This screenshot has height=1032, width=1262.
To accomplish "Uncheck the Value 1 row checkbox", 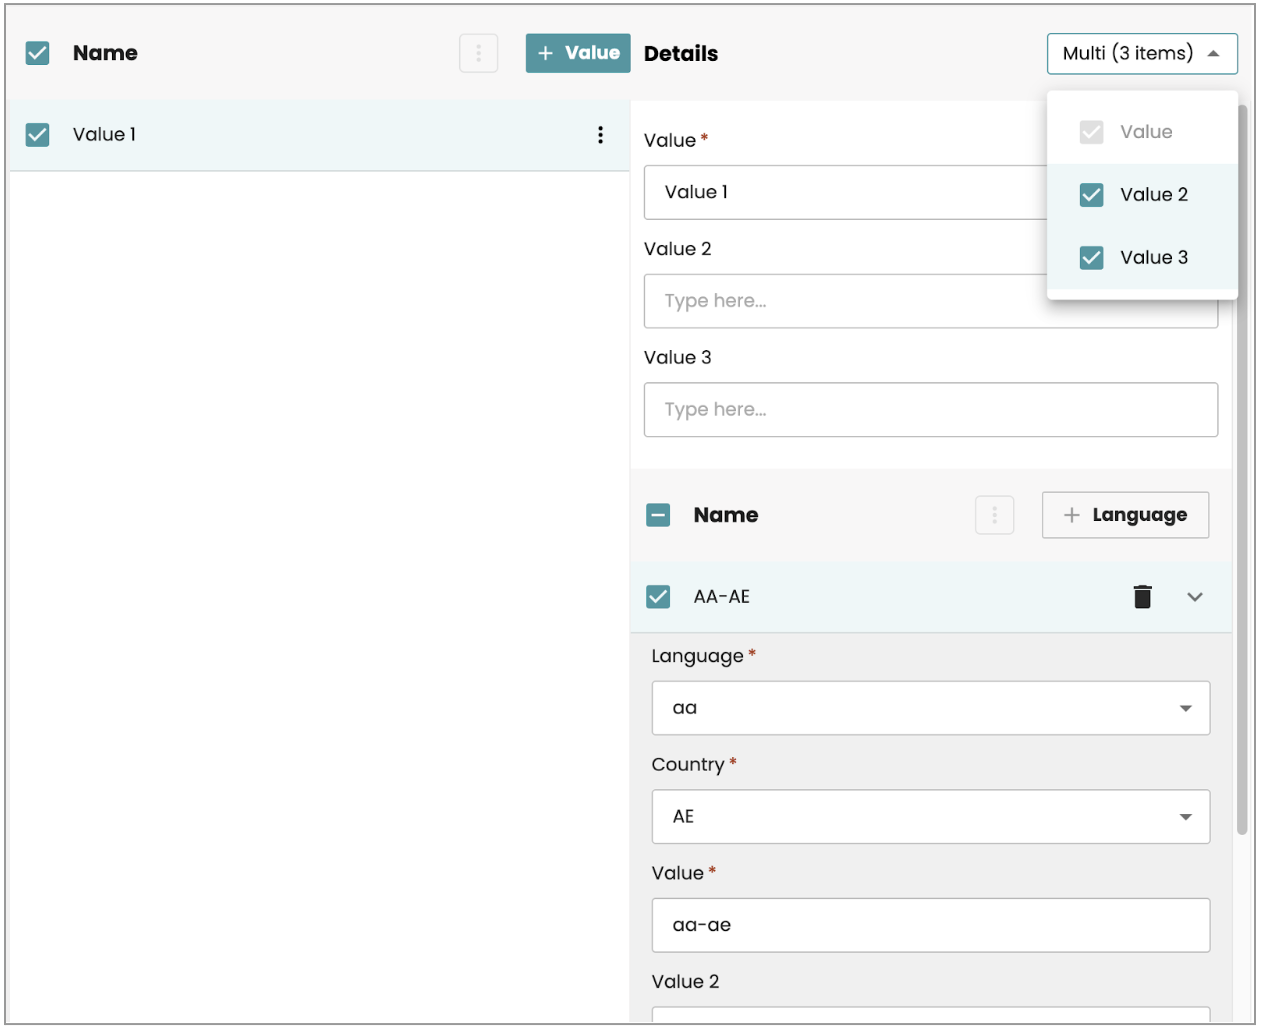I will pyautogui.click(x=38, y=135).
